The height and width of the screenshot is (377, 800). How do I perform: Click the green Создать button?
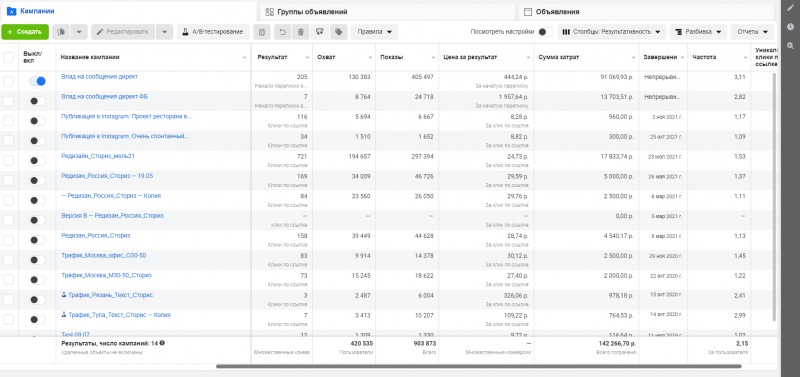25,32
